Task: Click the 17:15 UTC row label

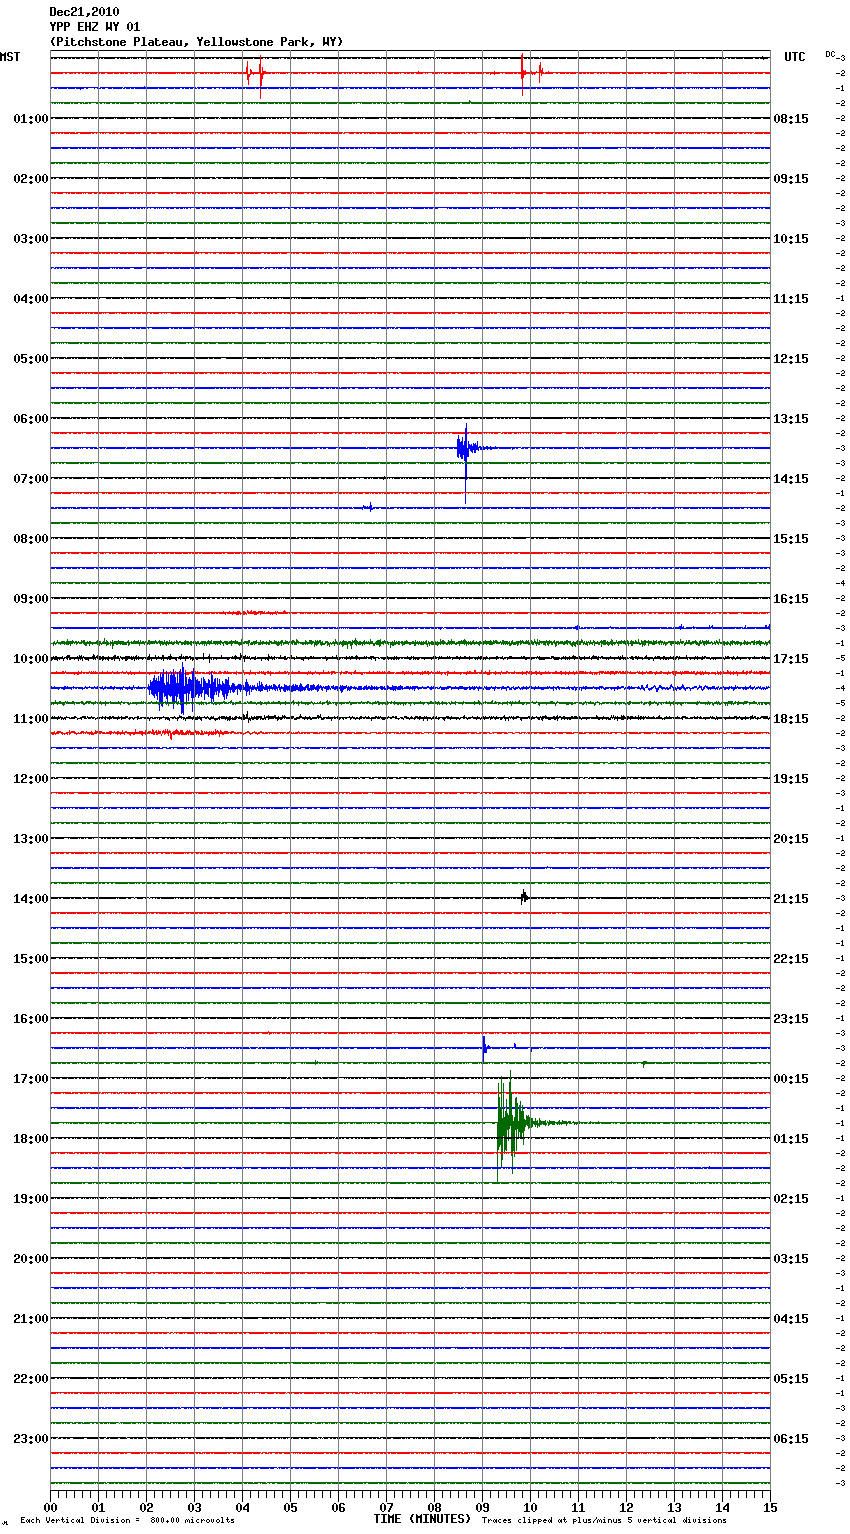Action: [x=791, y=659]
